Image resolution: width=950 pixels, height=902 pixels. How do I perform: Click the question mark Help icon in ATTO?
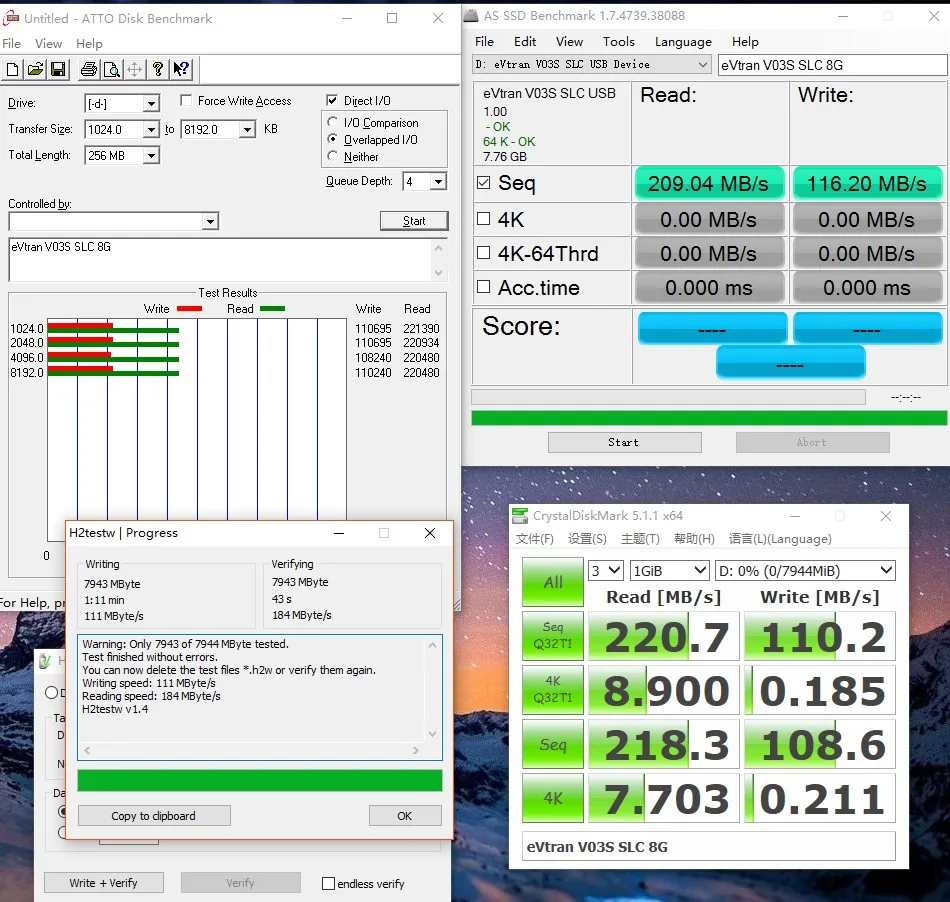coord(158,69)
